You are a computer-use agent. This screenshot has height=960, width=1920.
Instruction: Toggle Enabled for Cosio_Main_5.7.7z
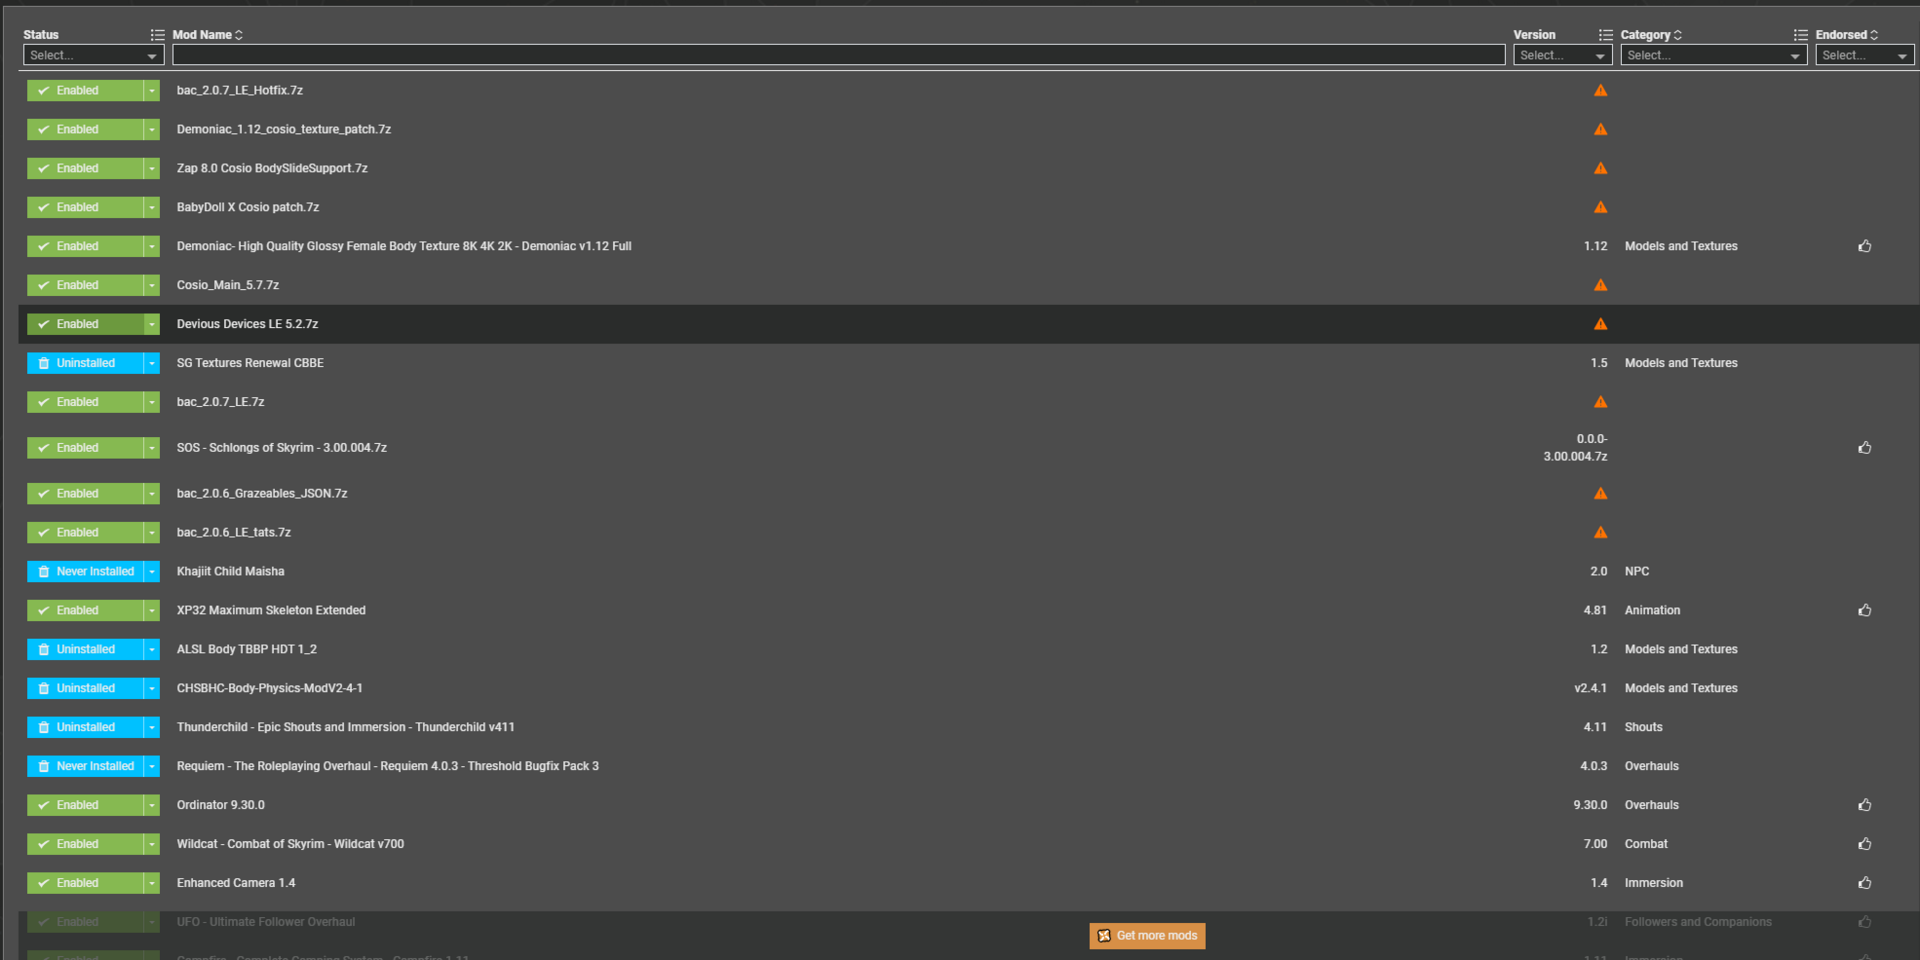tap(85, 285)
